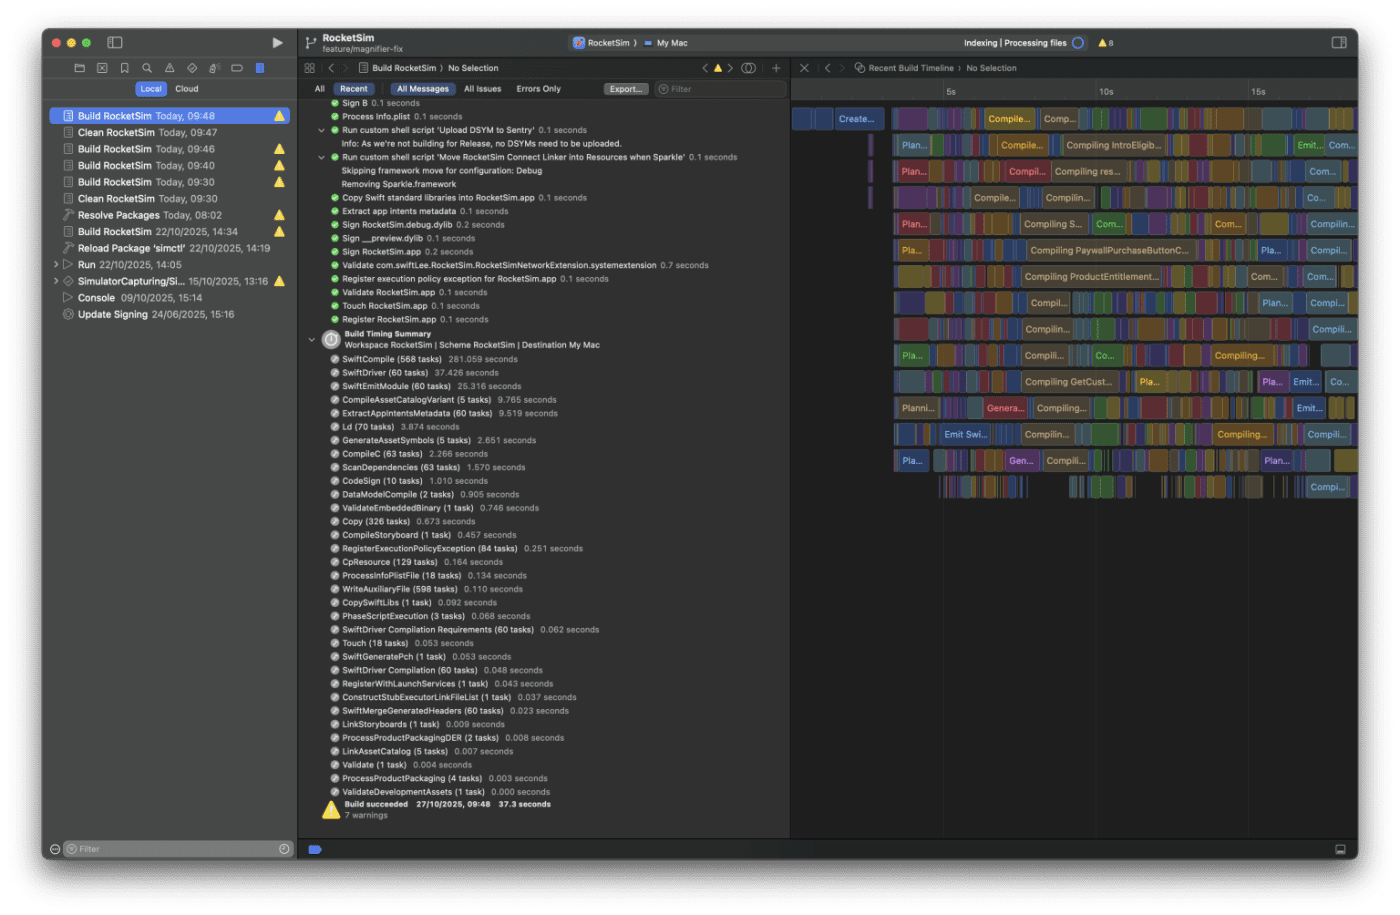This screenshot has height=915, width=1400.
Task: Click the Run (play) button
Action: (x=277, y=43)
